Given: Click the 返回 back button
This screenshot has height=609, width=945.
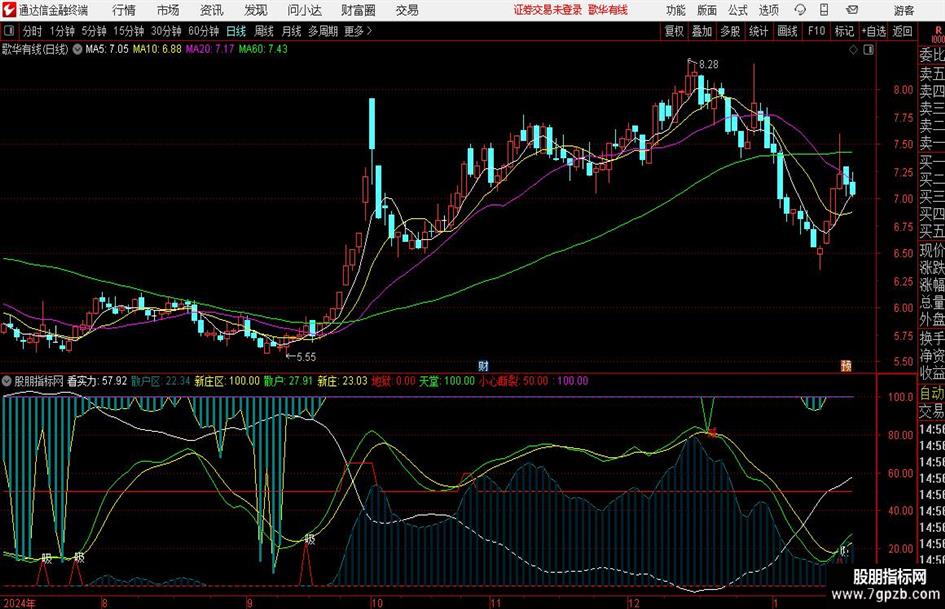Looking at the screenshot, I should [x=902, y=31].
